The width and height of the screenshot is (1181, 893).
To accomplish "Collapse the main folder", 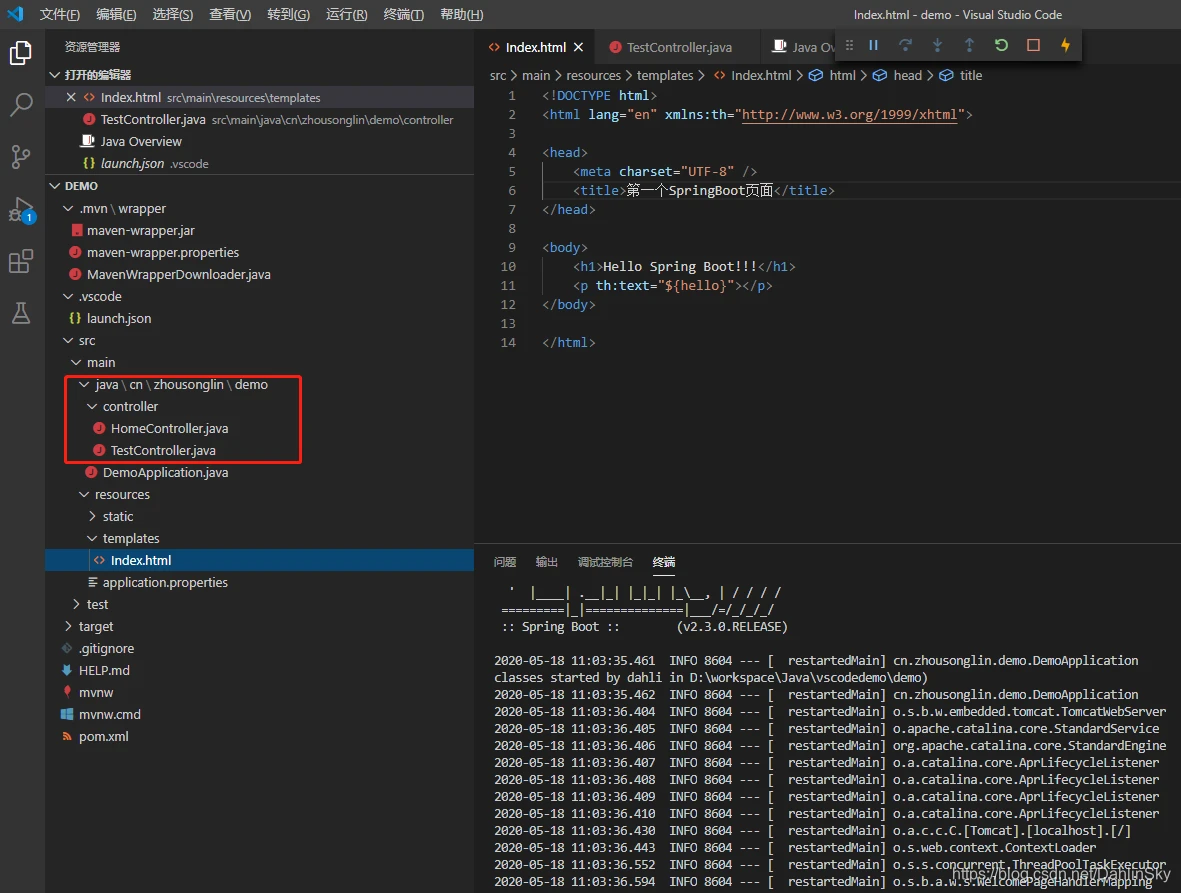I will click(x=76, y=362).
